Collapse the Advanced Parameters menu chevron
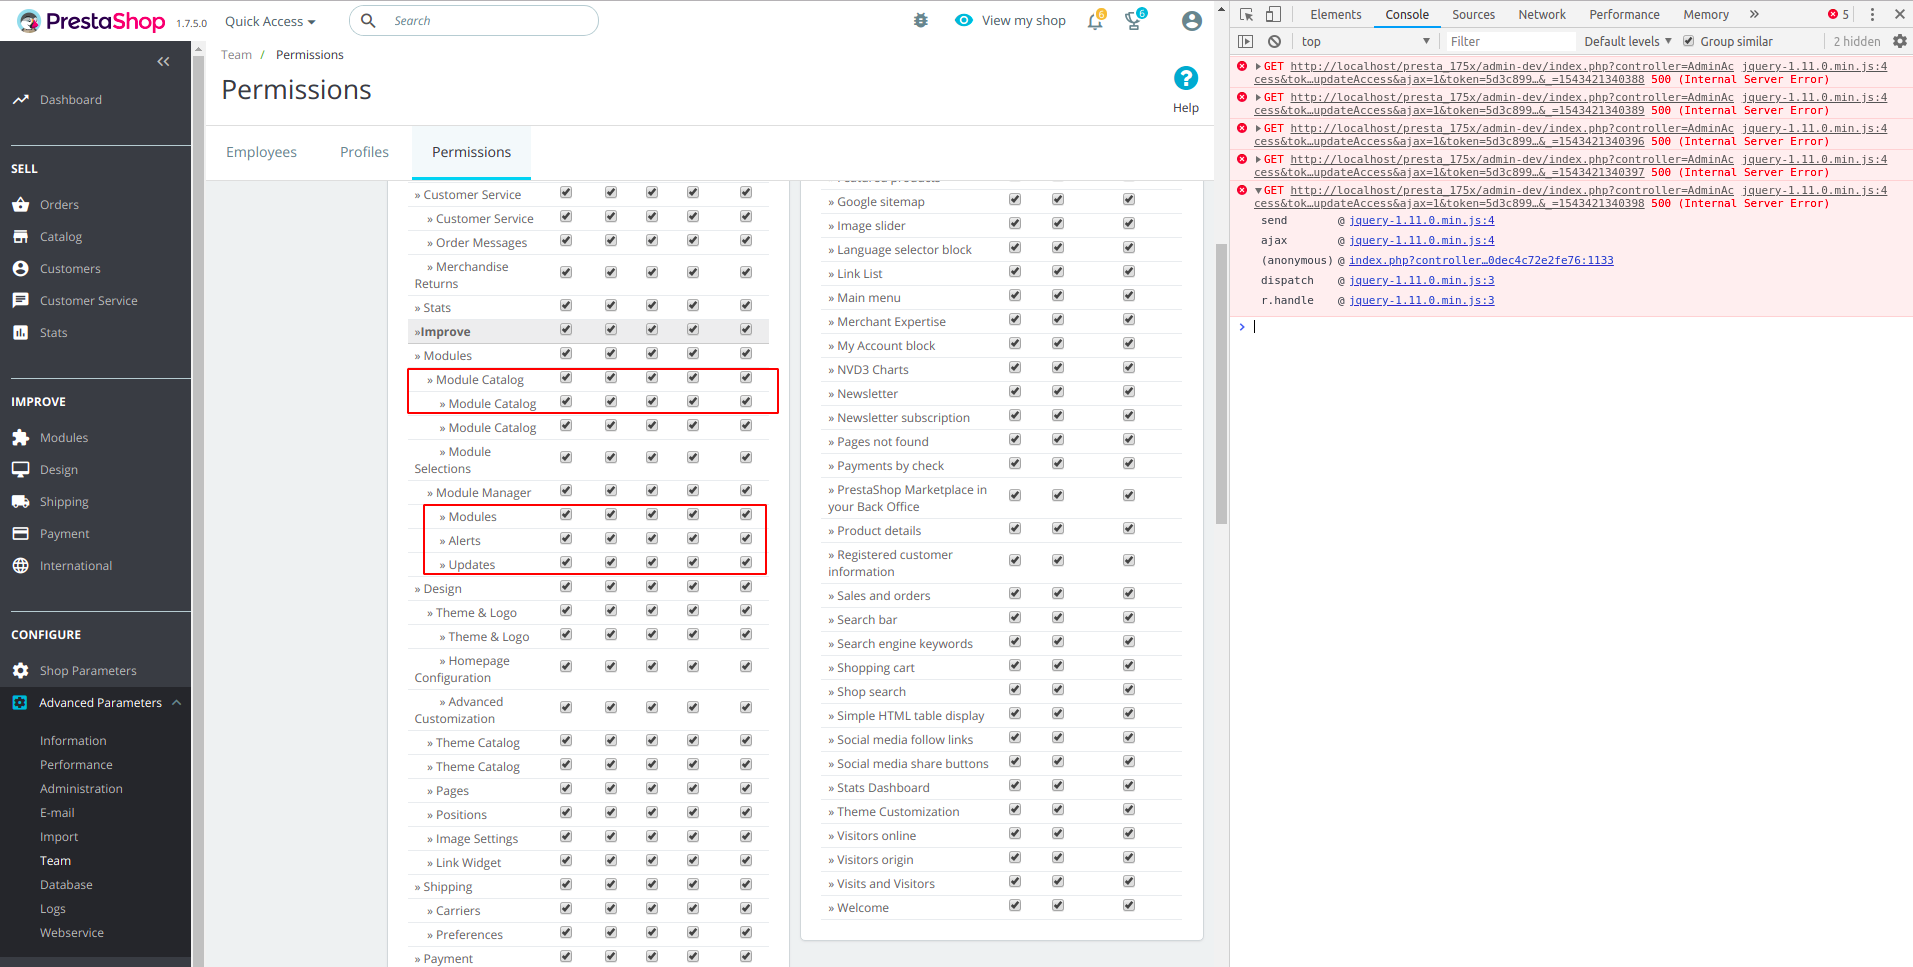1913x967 pixels. pyautogui.click(x=177, y=702)
